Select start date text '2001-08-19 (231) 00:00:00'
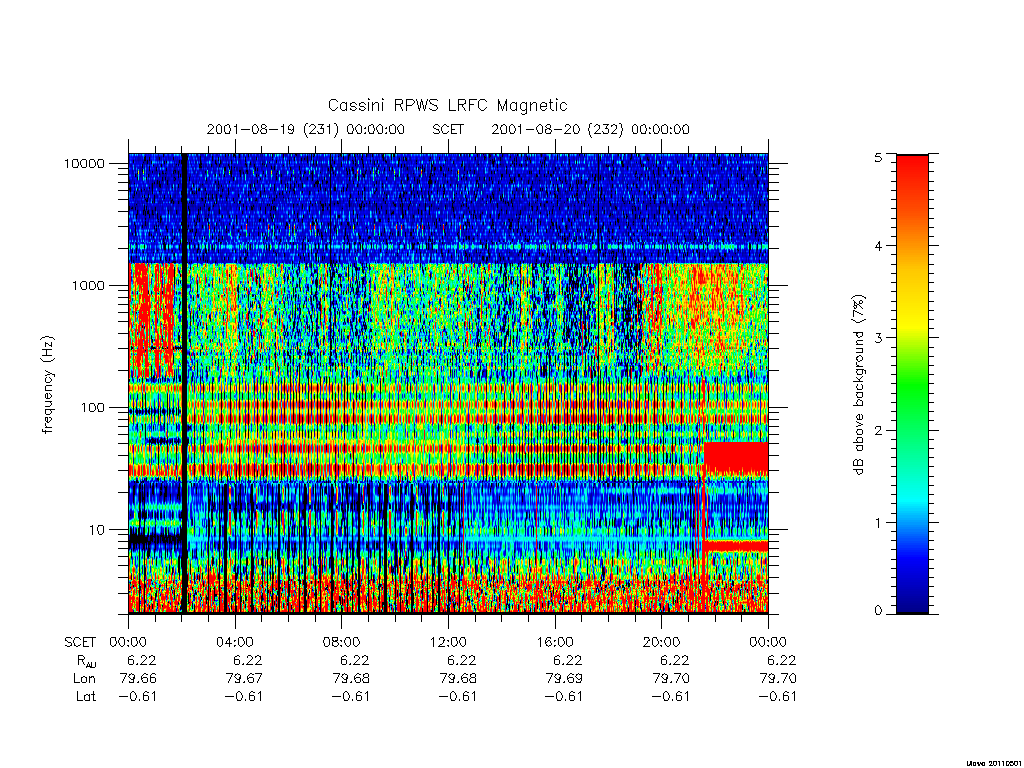Image resolution: width=1024 pixels, height=768 pixels. [x=306, y=129]
